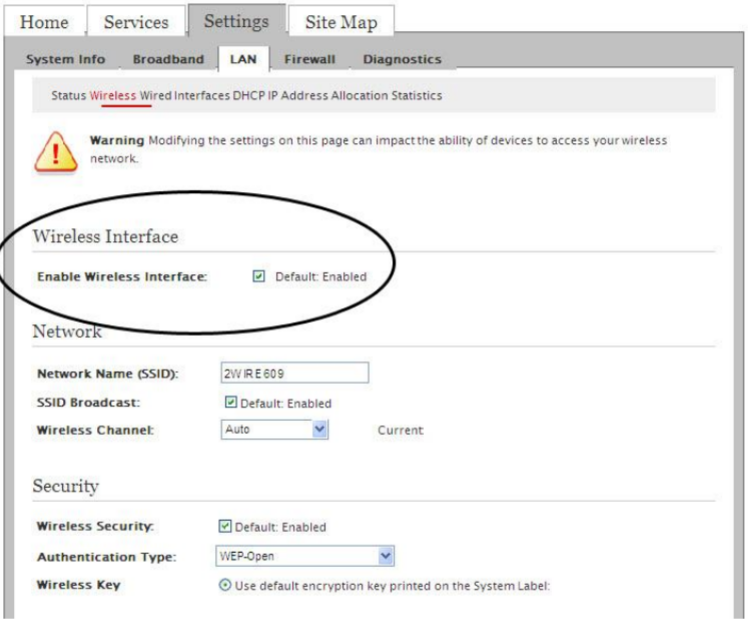748x627 pixels.
Task: Open the Diagnostics sub-tab
Action: 402,59
